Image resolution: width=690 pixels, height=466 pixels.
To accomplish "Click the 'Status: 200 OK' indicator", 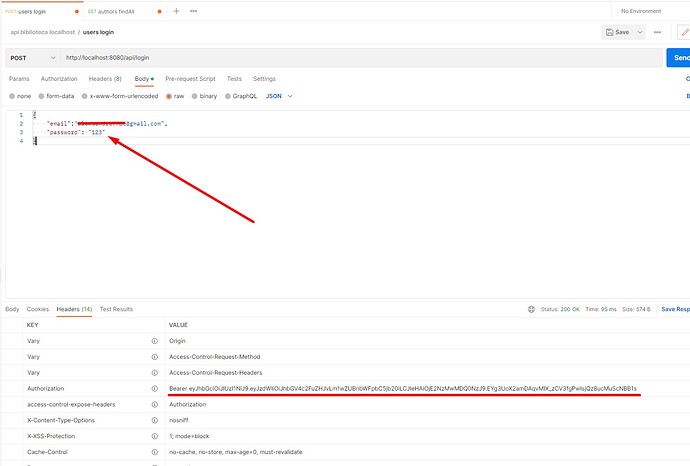I will (560, 309).
